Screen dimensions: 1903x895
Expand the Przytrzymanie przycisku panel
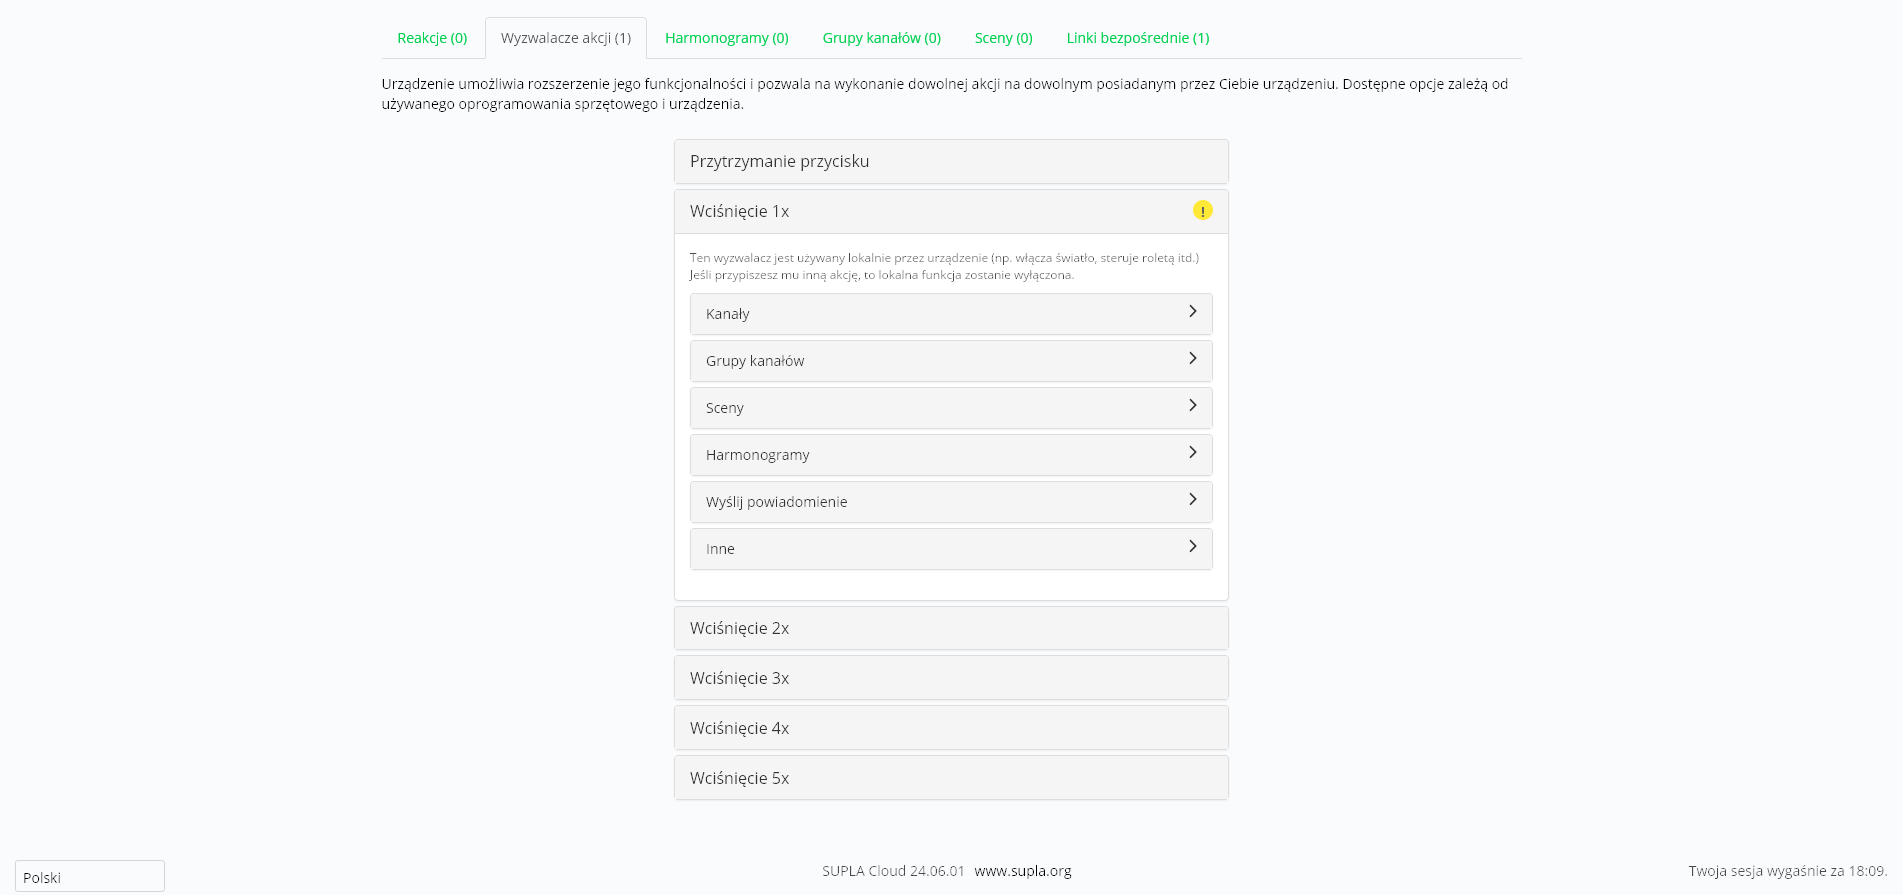click(x=951, y=161)
